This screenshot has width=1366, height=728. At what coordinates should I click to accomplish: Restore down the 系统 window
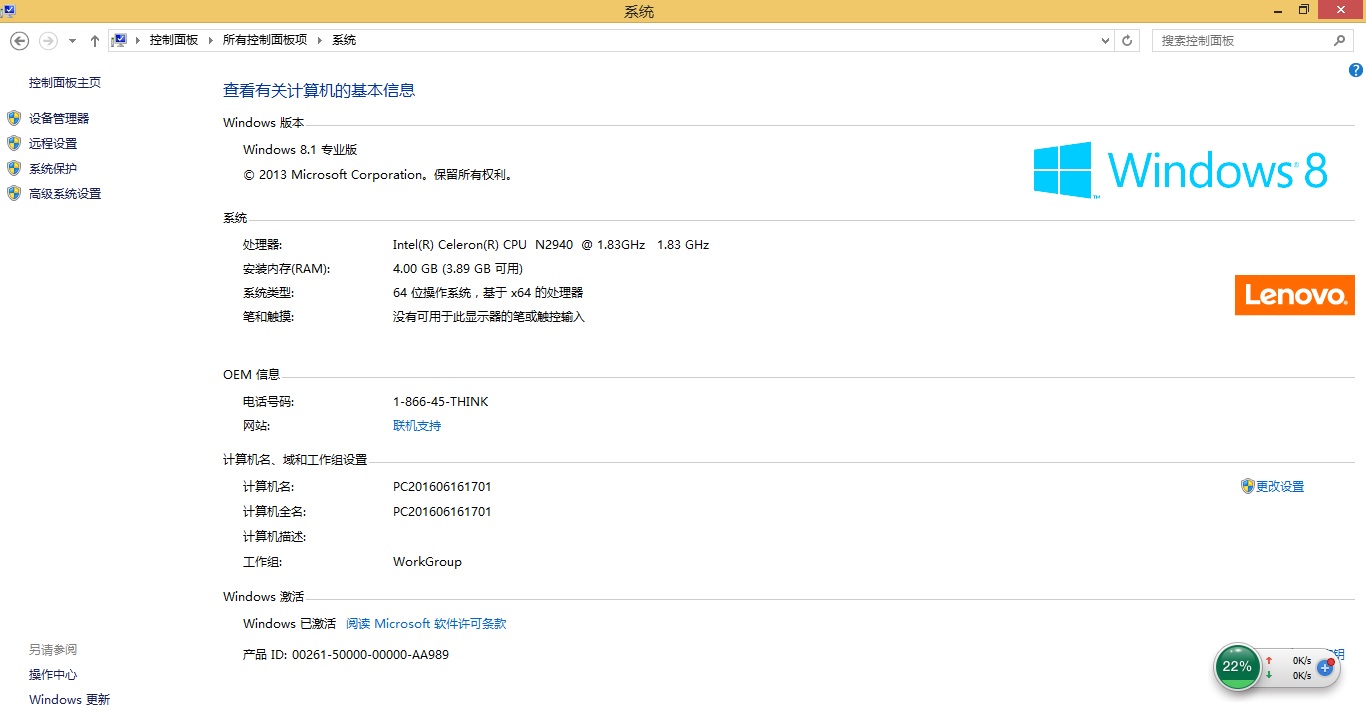pos(1304,10)
